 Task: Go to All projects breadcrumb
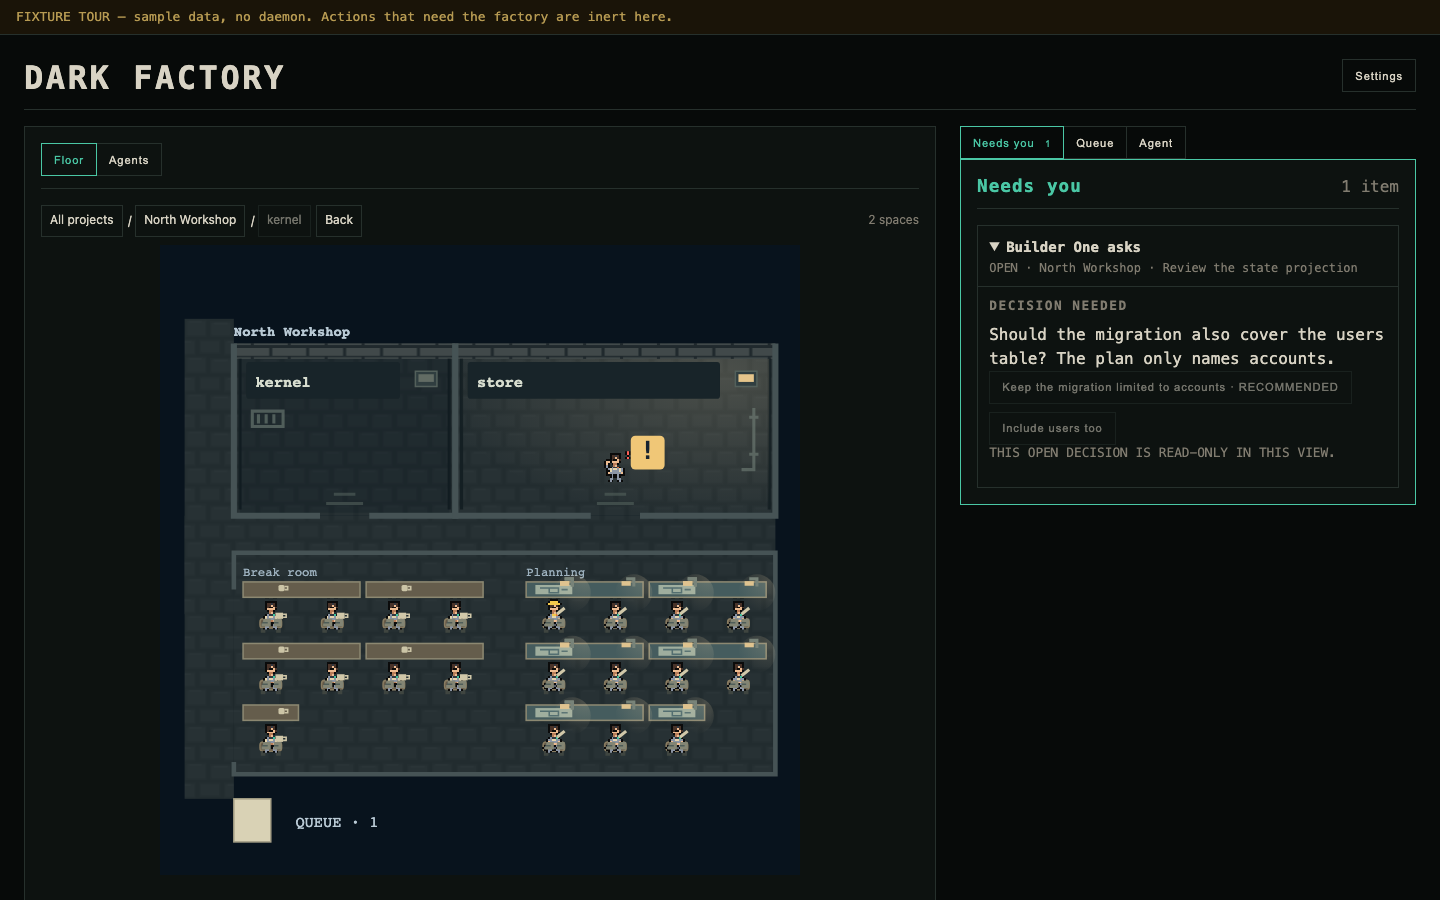82,220
